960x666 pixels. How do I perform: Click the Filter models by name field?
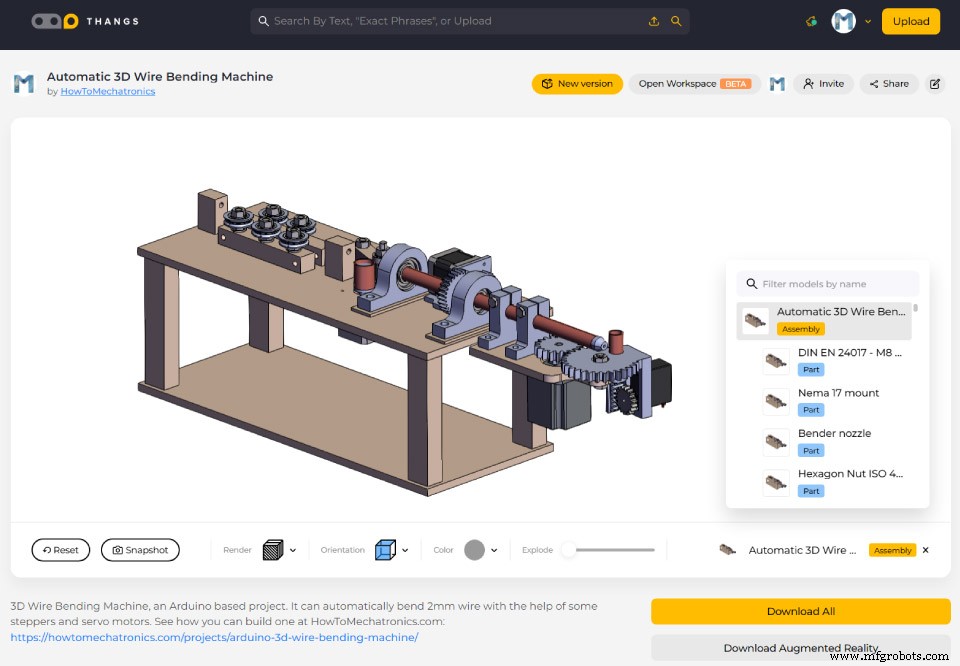pyautogui.click(x=828, y=283)
